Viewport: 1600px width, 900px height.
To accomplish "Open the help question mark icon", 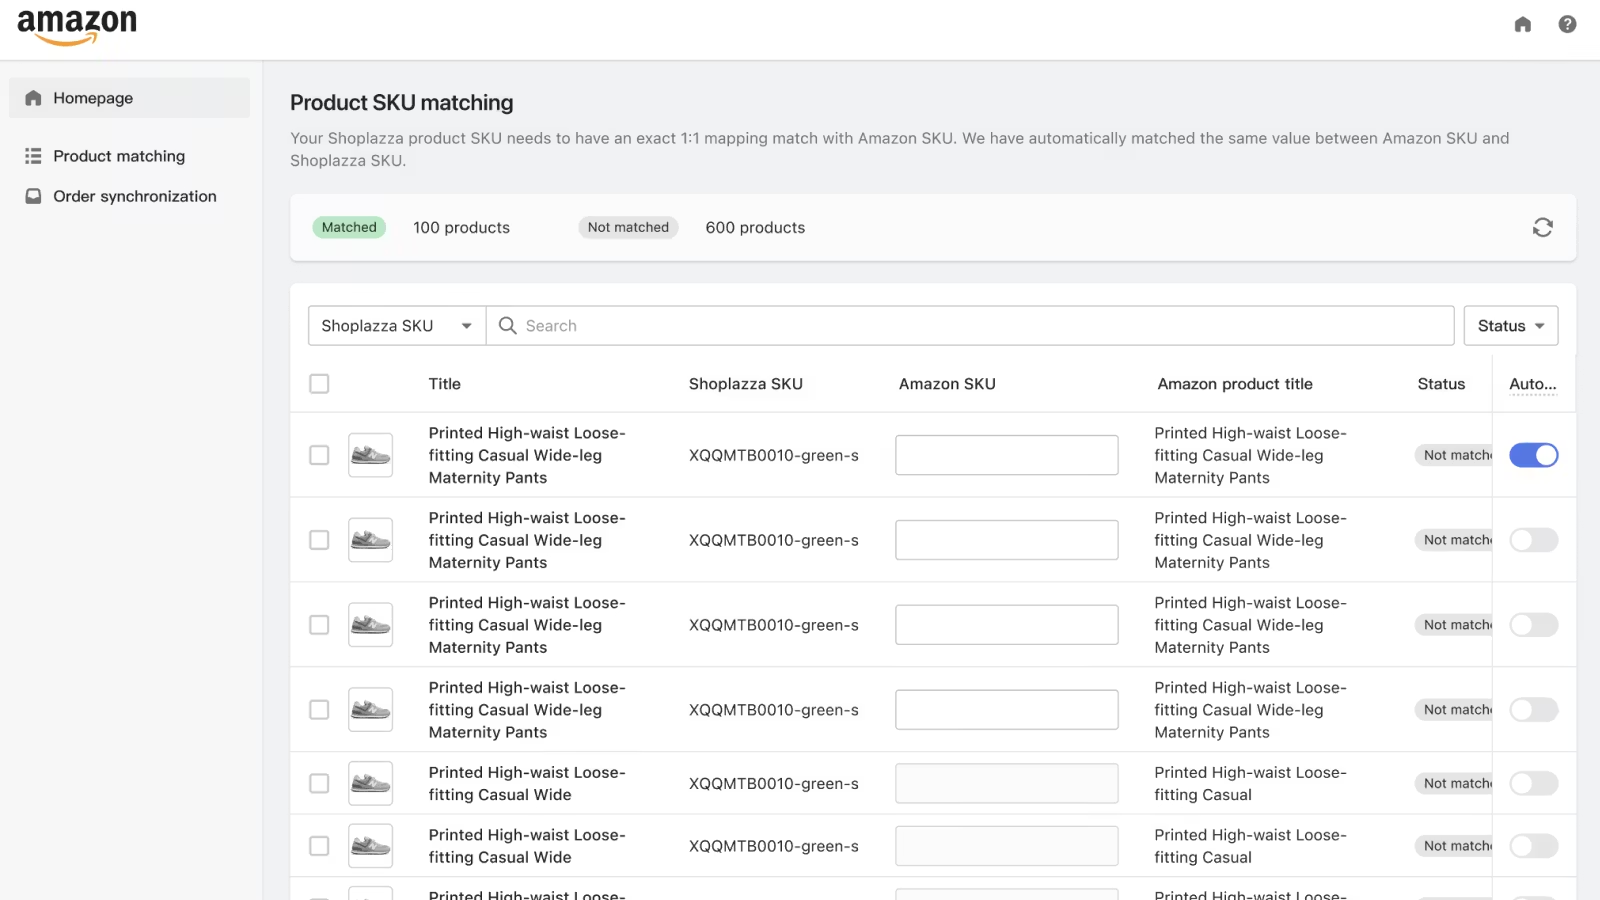I will pyautogui.click(x=1567, y=24).
